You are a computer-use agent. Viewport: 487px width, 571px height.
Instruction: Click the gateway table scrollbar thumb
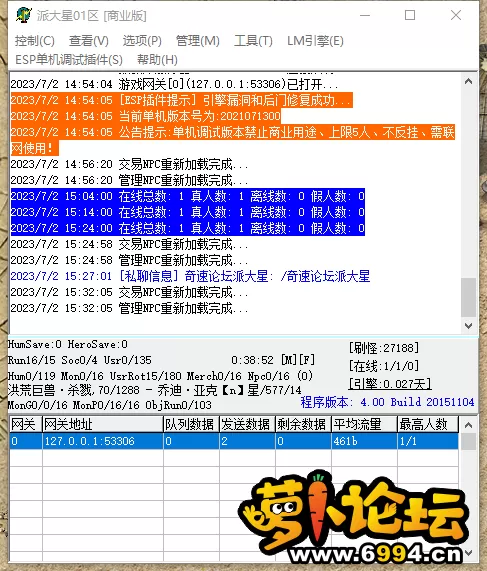coord(468,442)
